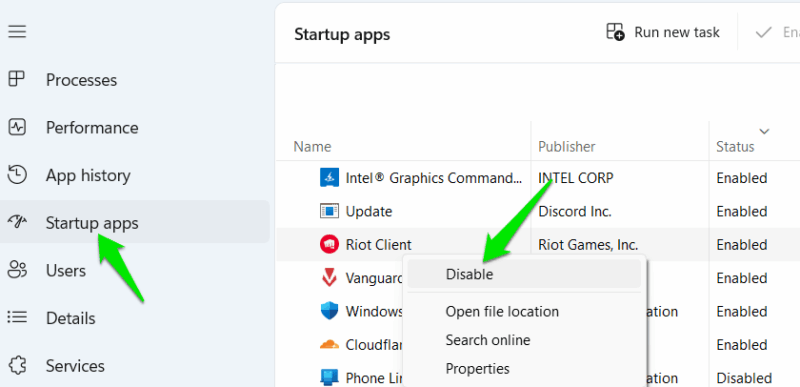Click the Details list icon
This screenshot has height=387, width=800.
[x=17, y=318]
